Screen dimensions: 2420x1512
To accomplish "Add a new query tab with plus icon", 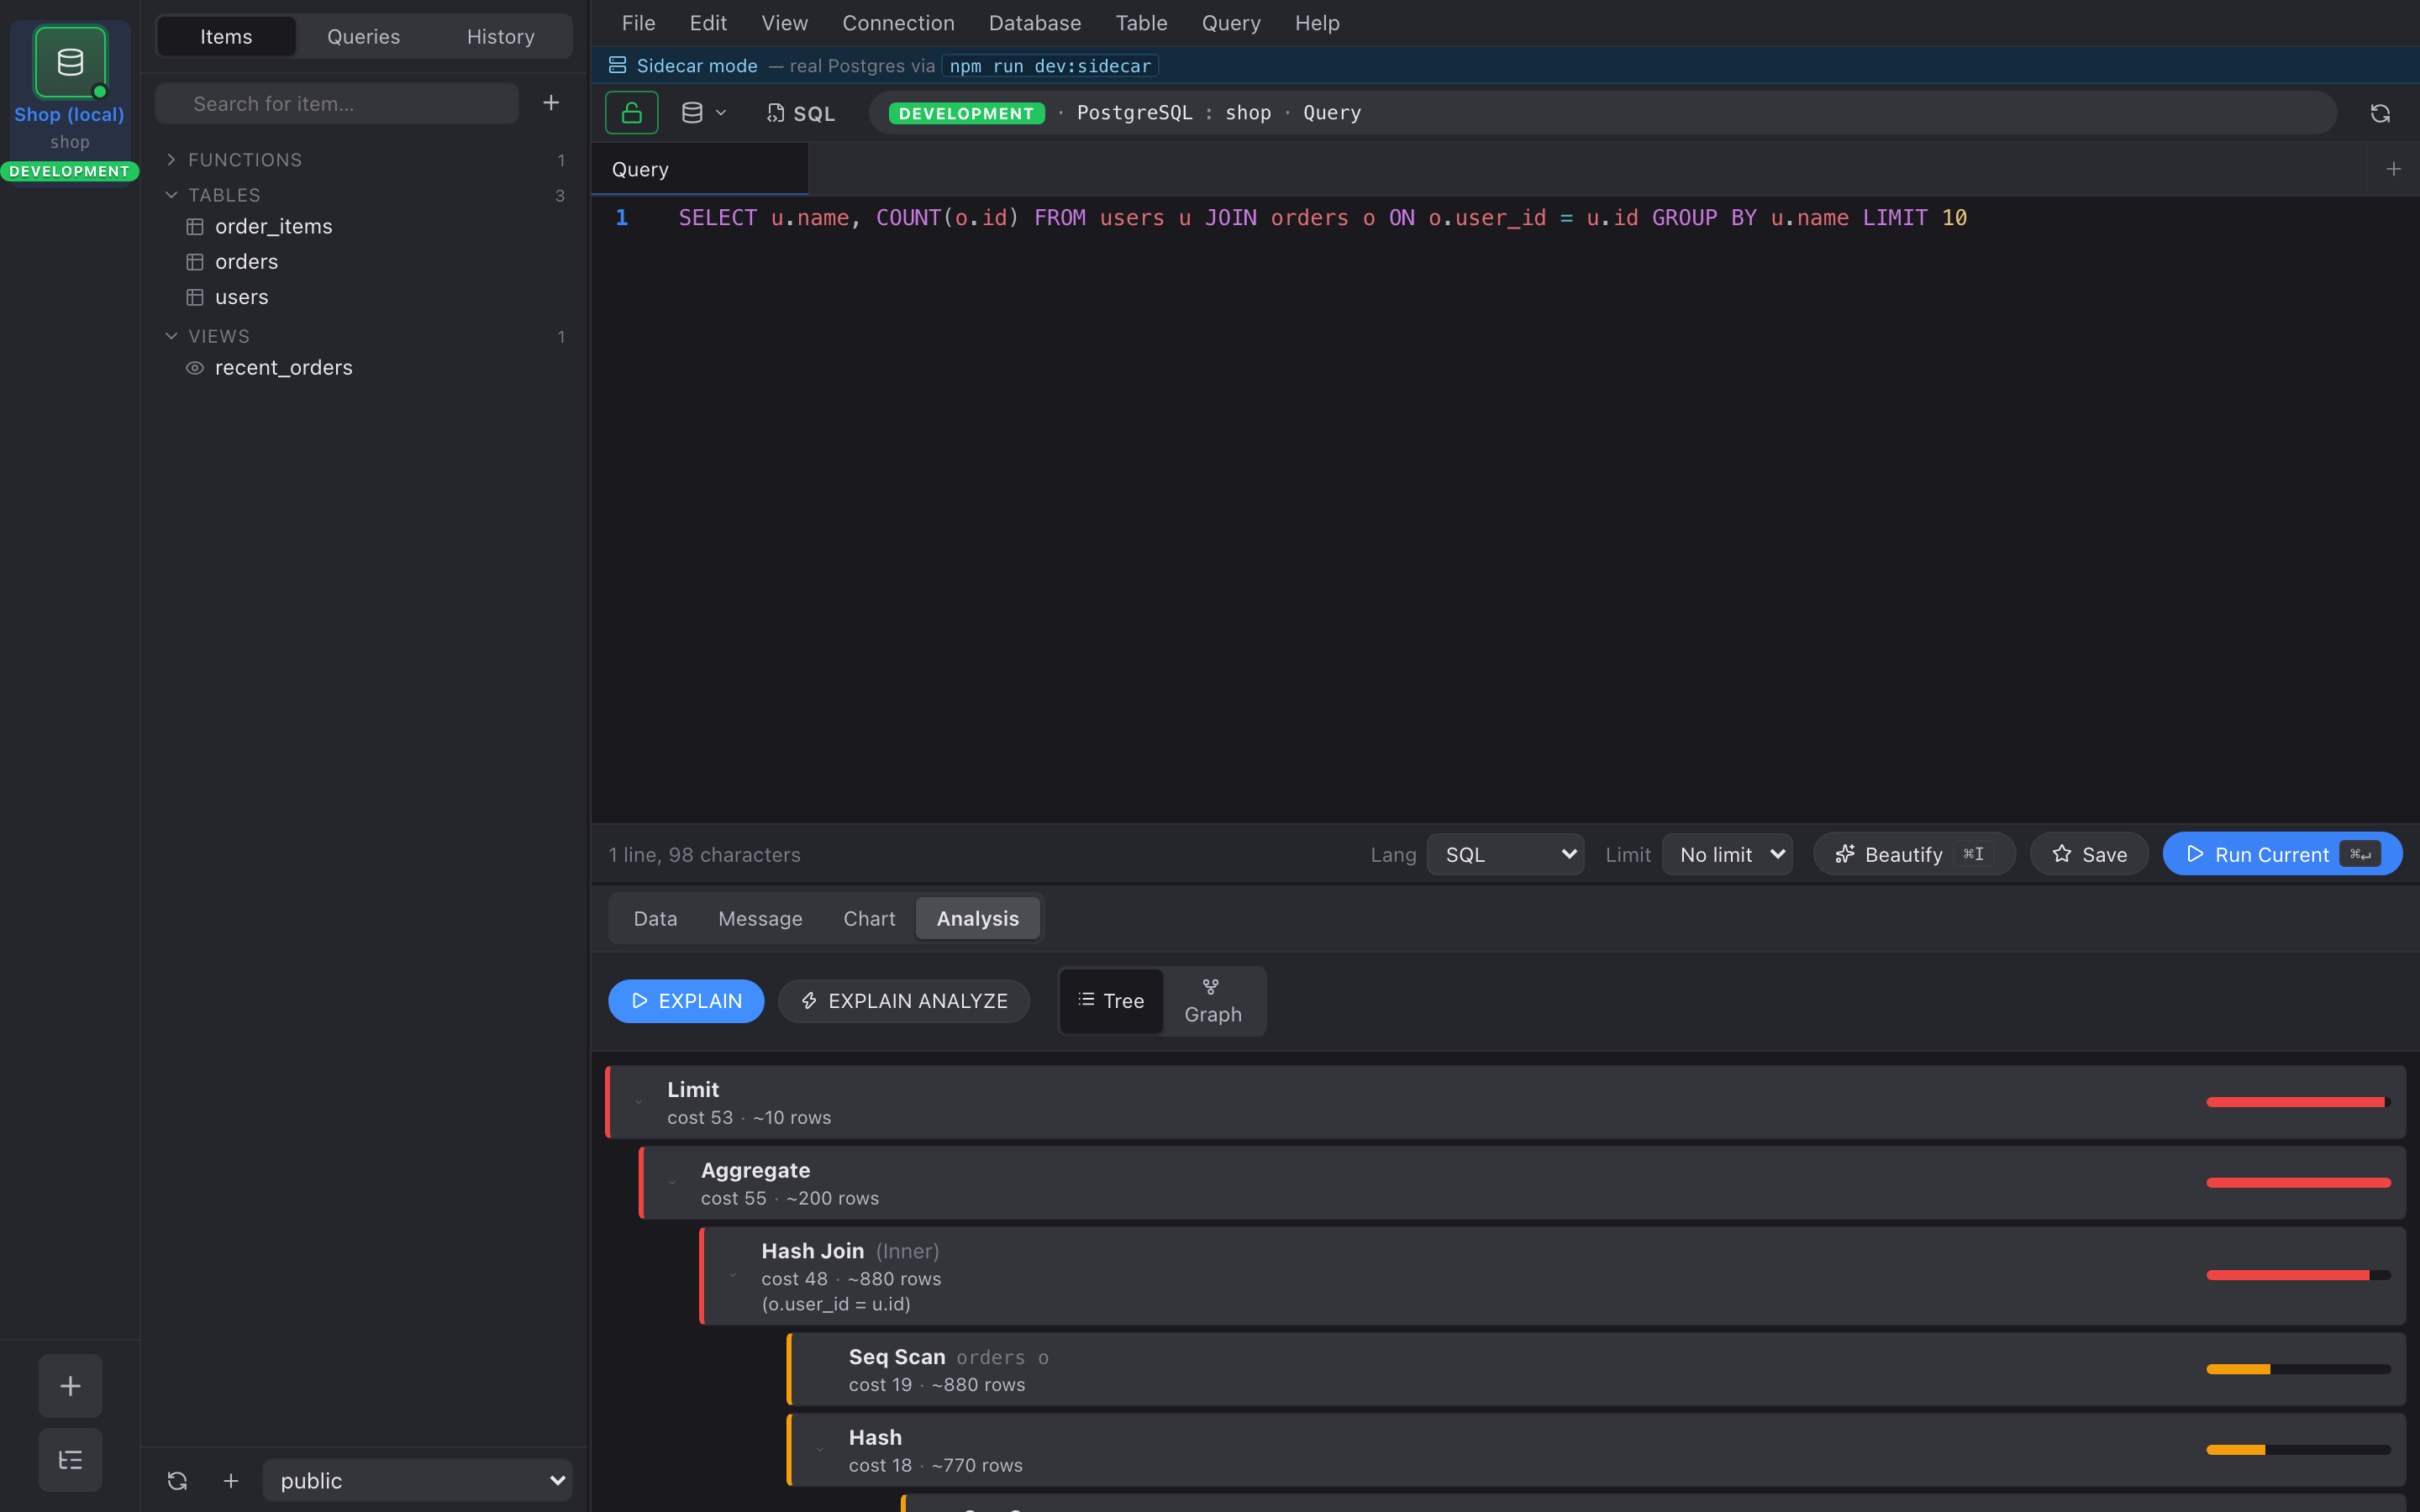I will click(x=2394, y=169).
